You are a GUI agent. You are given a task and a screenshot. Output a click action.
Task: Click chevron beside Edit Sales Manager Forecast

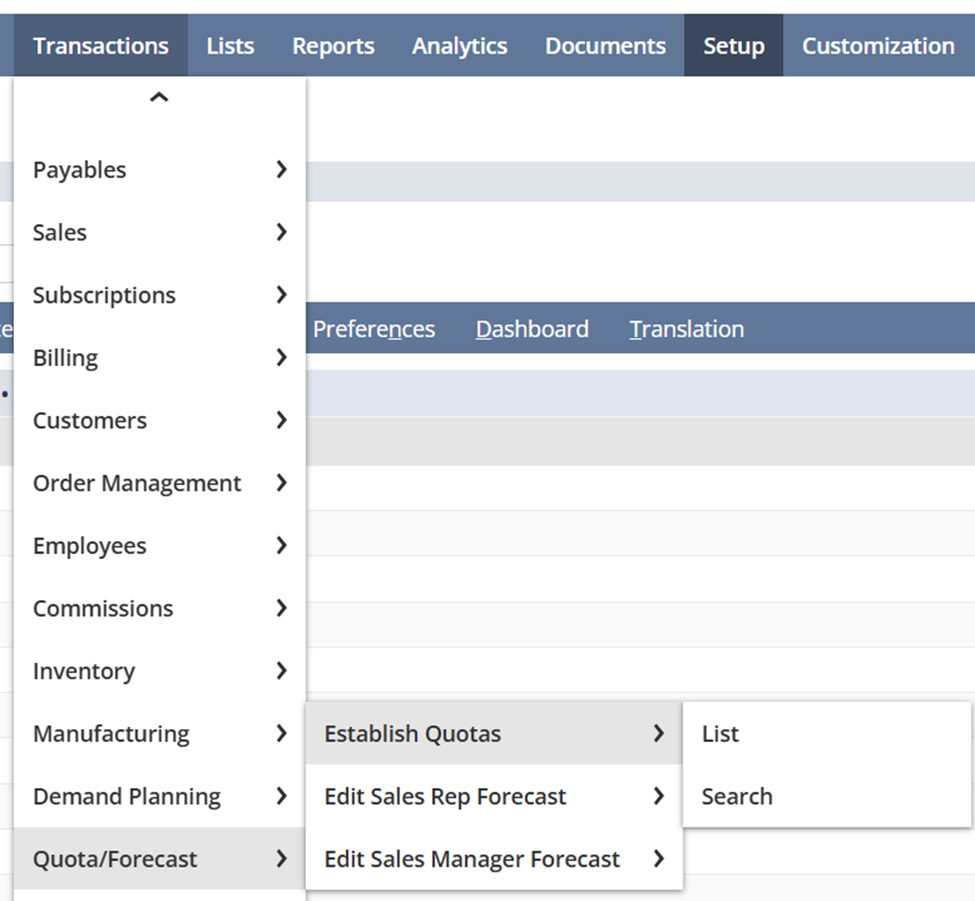tap(658, 859)
